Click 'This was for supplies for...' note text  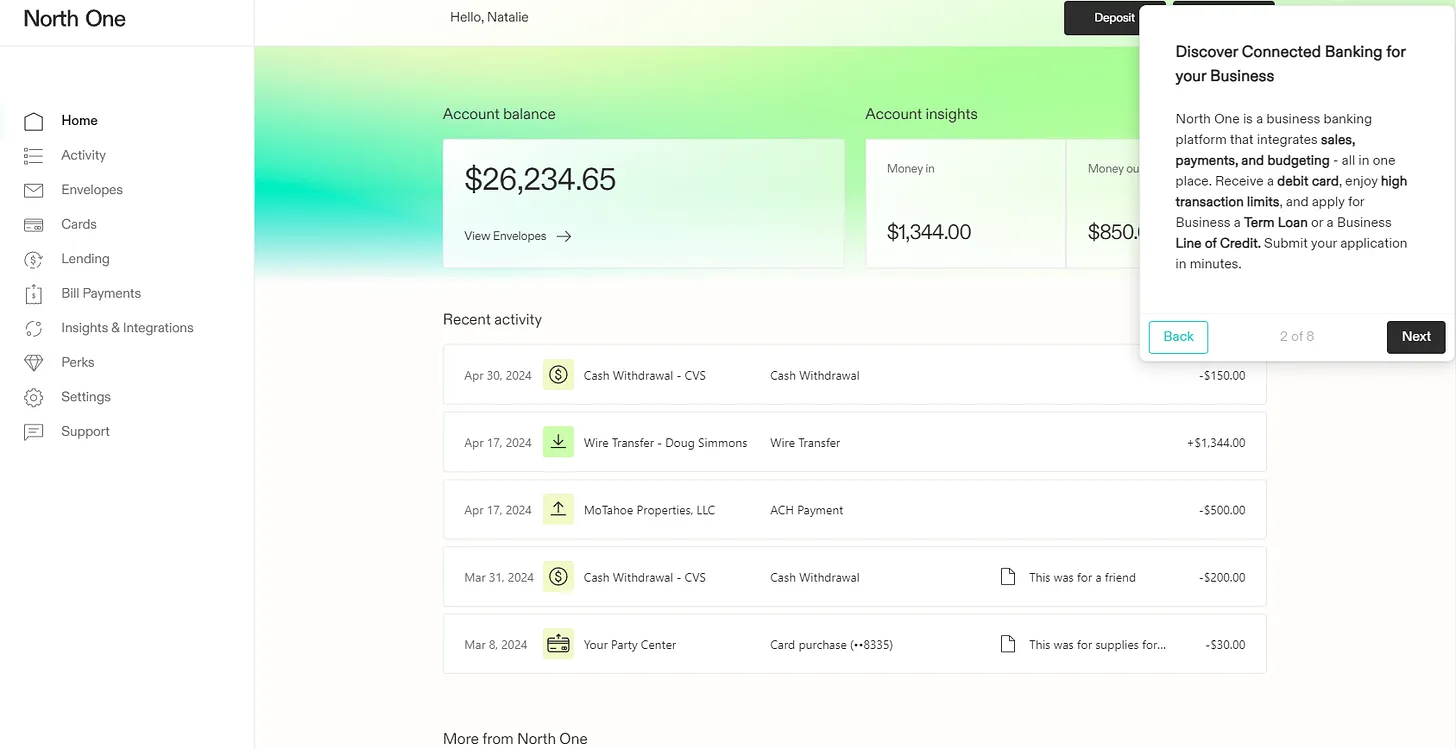point(1097,645)
